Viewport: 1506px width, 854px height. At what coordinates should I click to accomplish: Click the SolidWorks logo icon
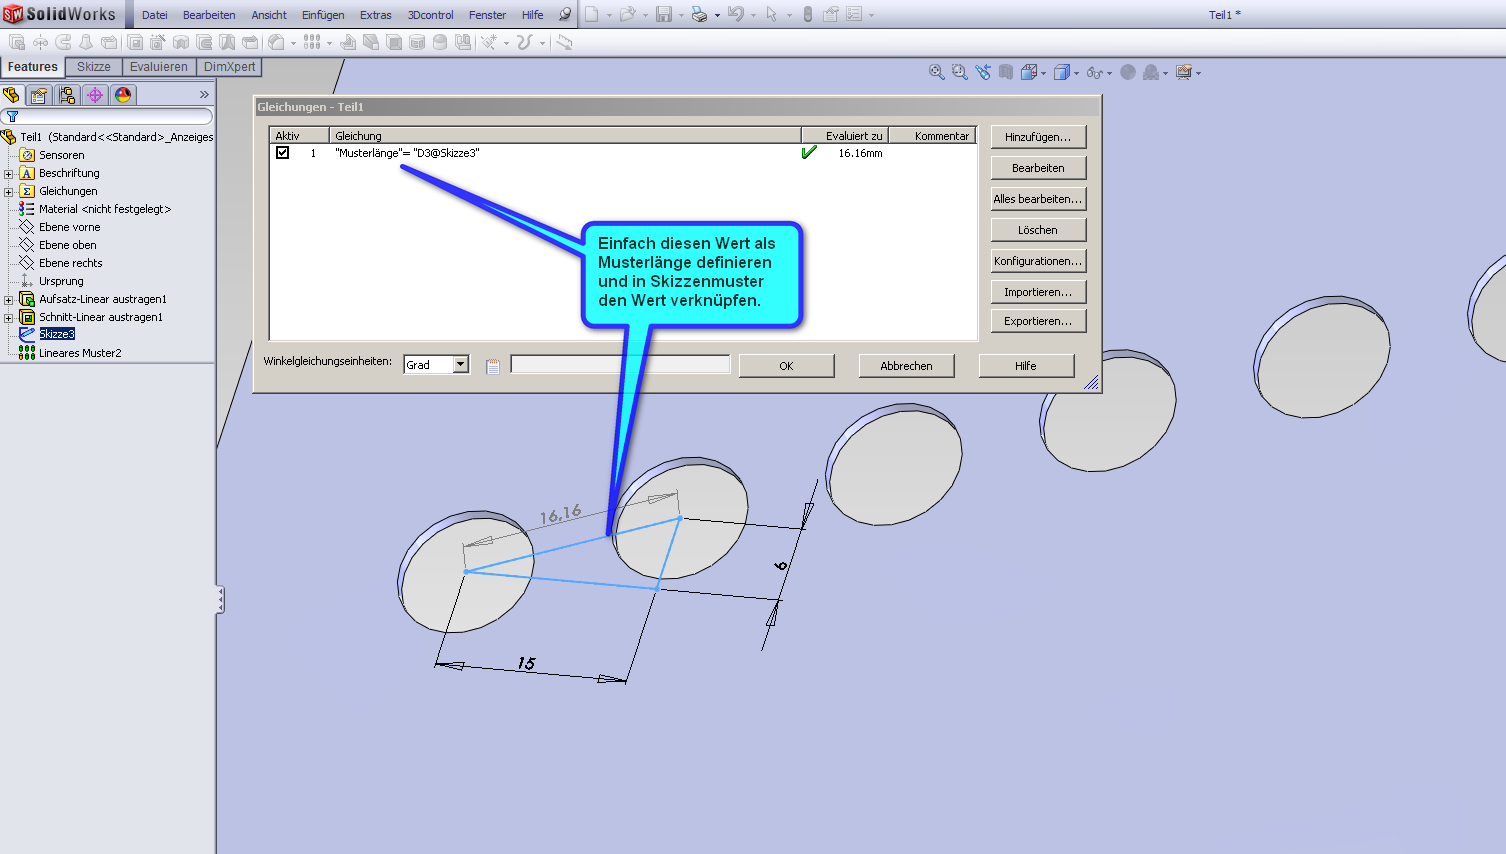pyautogui.click(x=13, y=14)
